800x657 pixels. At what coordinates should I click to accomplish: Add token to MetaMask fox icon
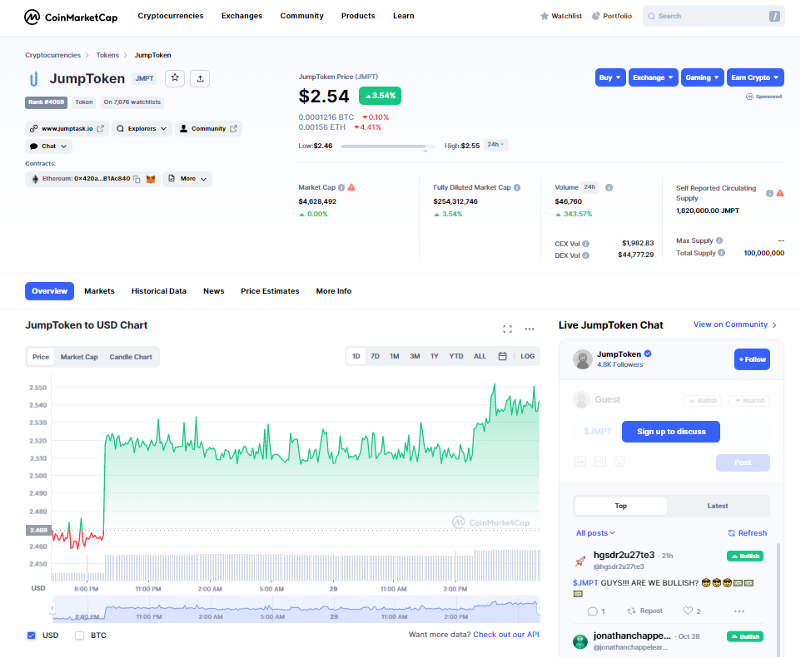point(151,179)
